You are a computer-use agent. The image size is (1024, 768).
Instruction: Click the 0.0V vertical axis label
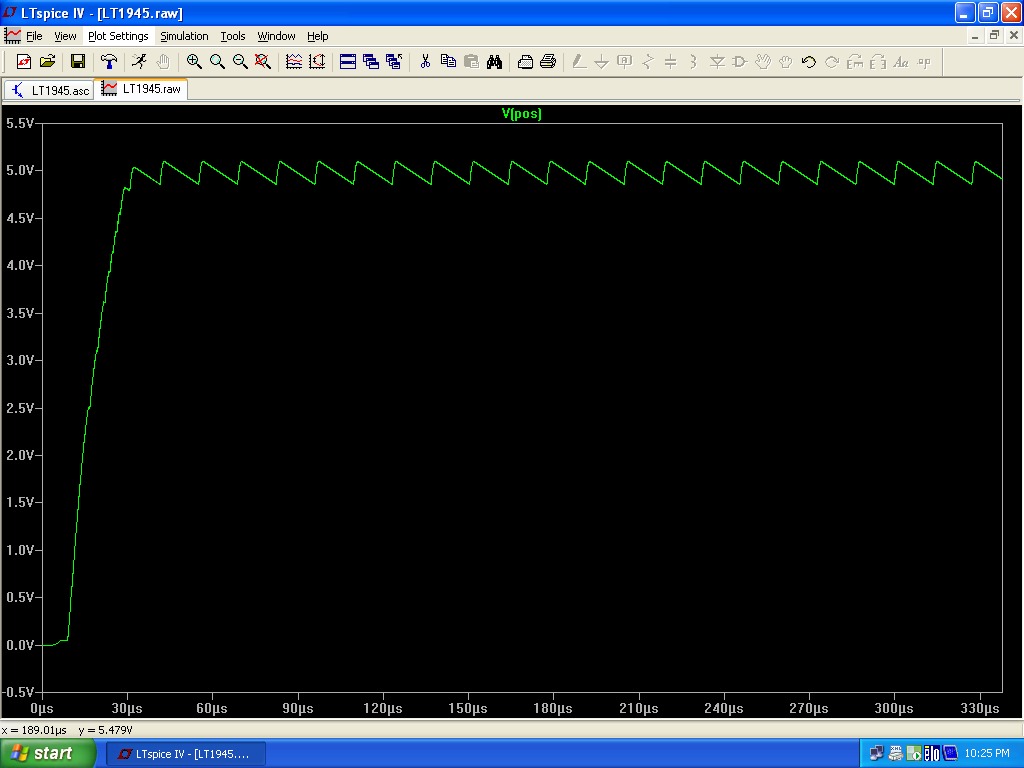tap(20, 645)
